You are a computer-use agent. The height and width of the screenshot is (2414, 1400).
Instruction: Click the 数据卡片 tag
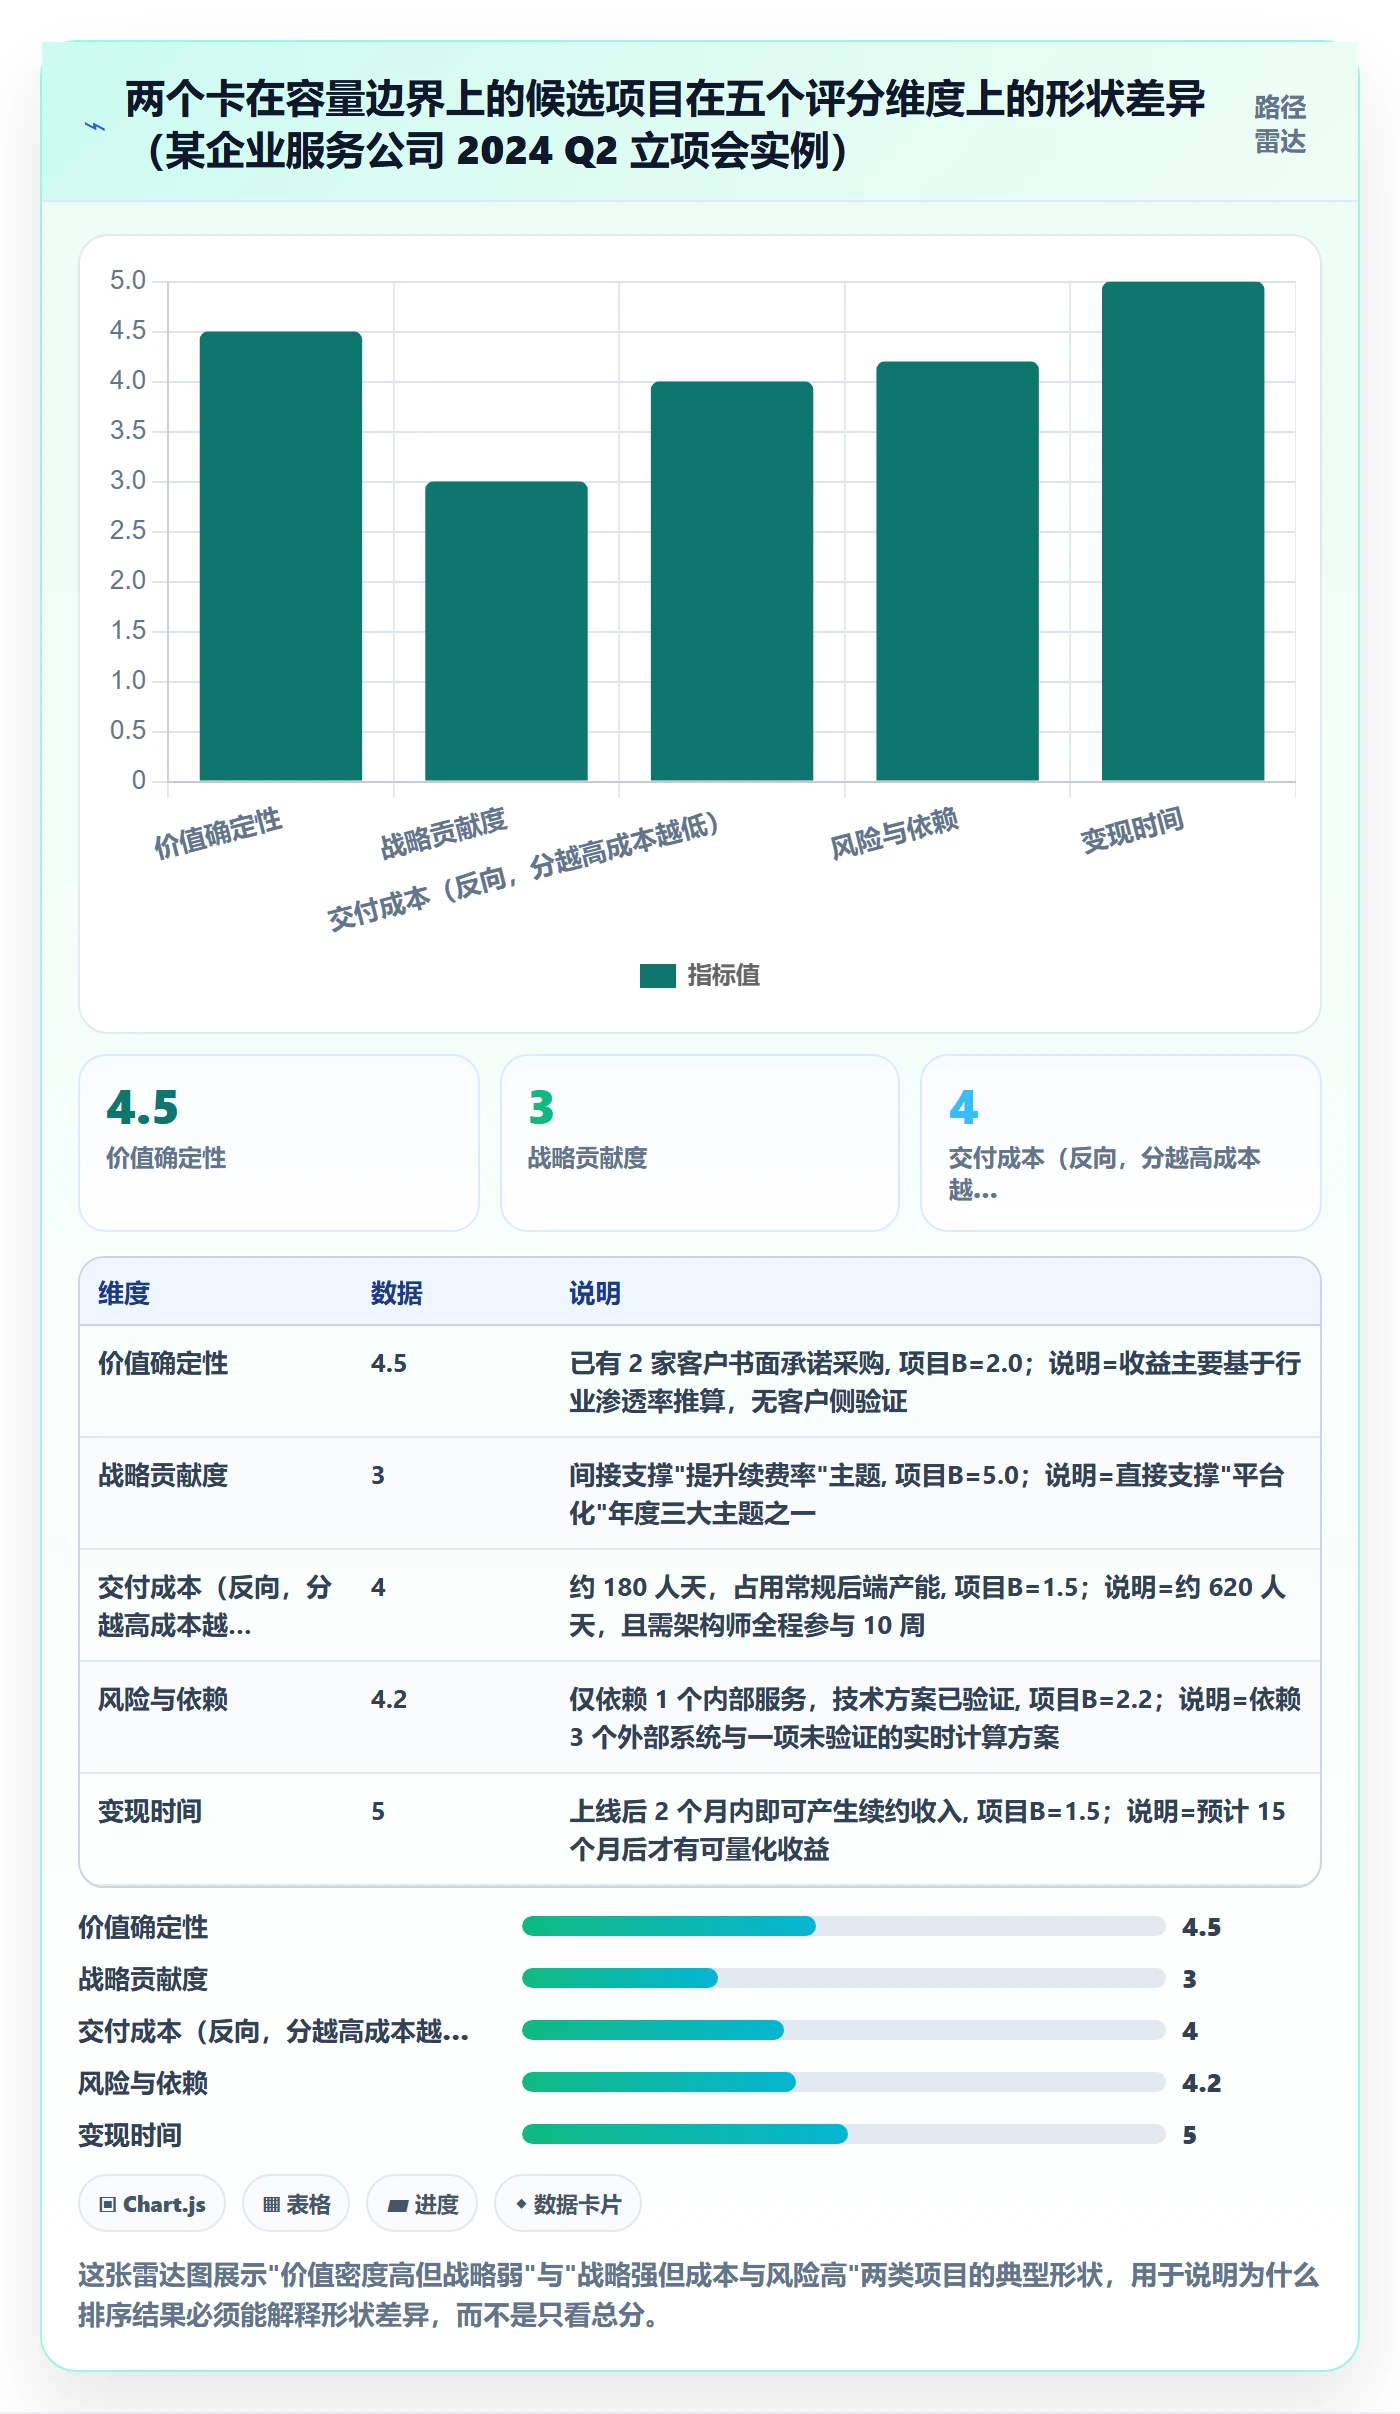(568, 2203)
